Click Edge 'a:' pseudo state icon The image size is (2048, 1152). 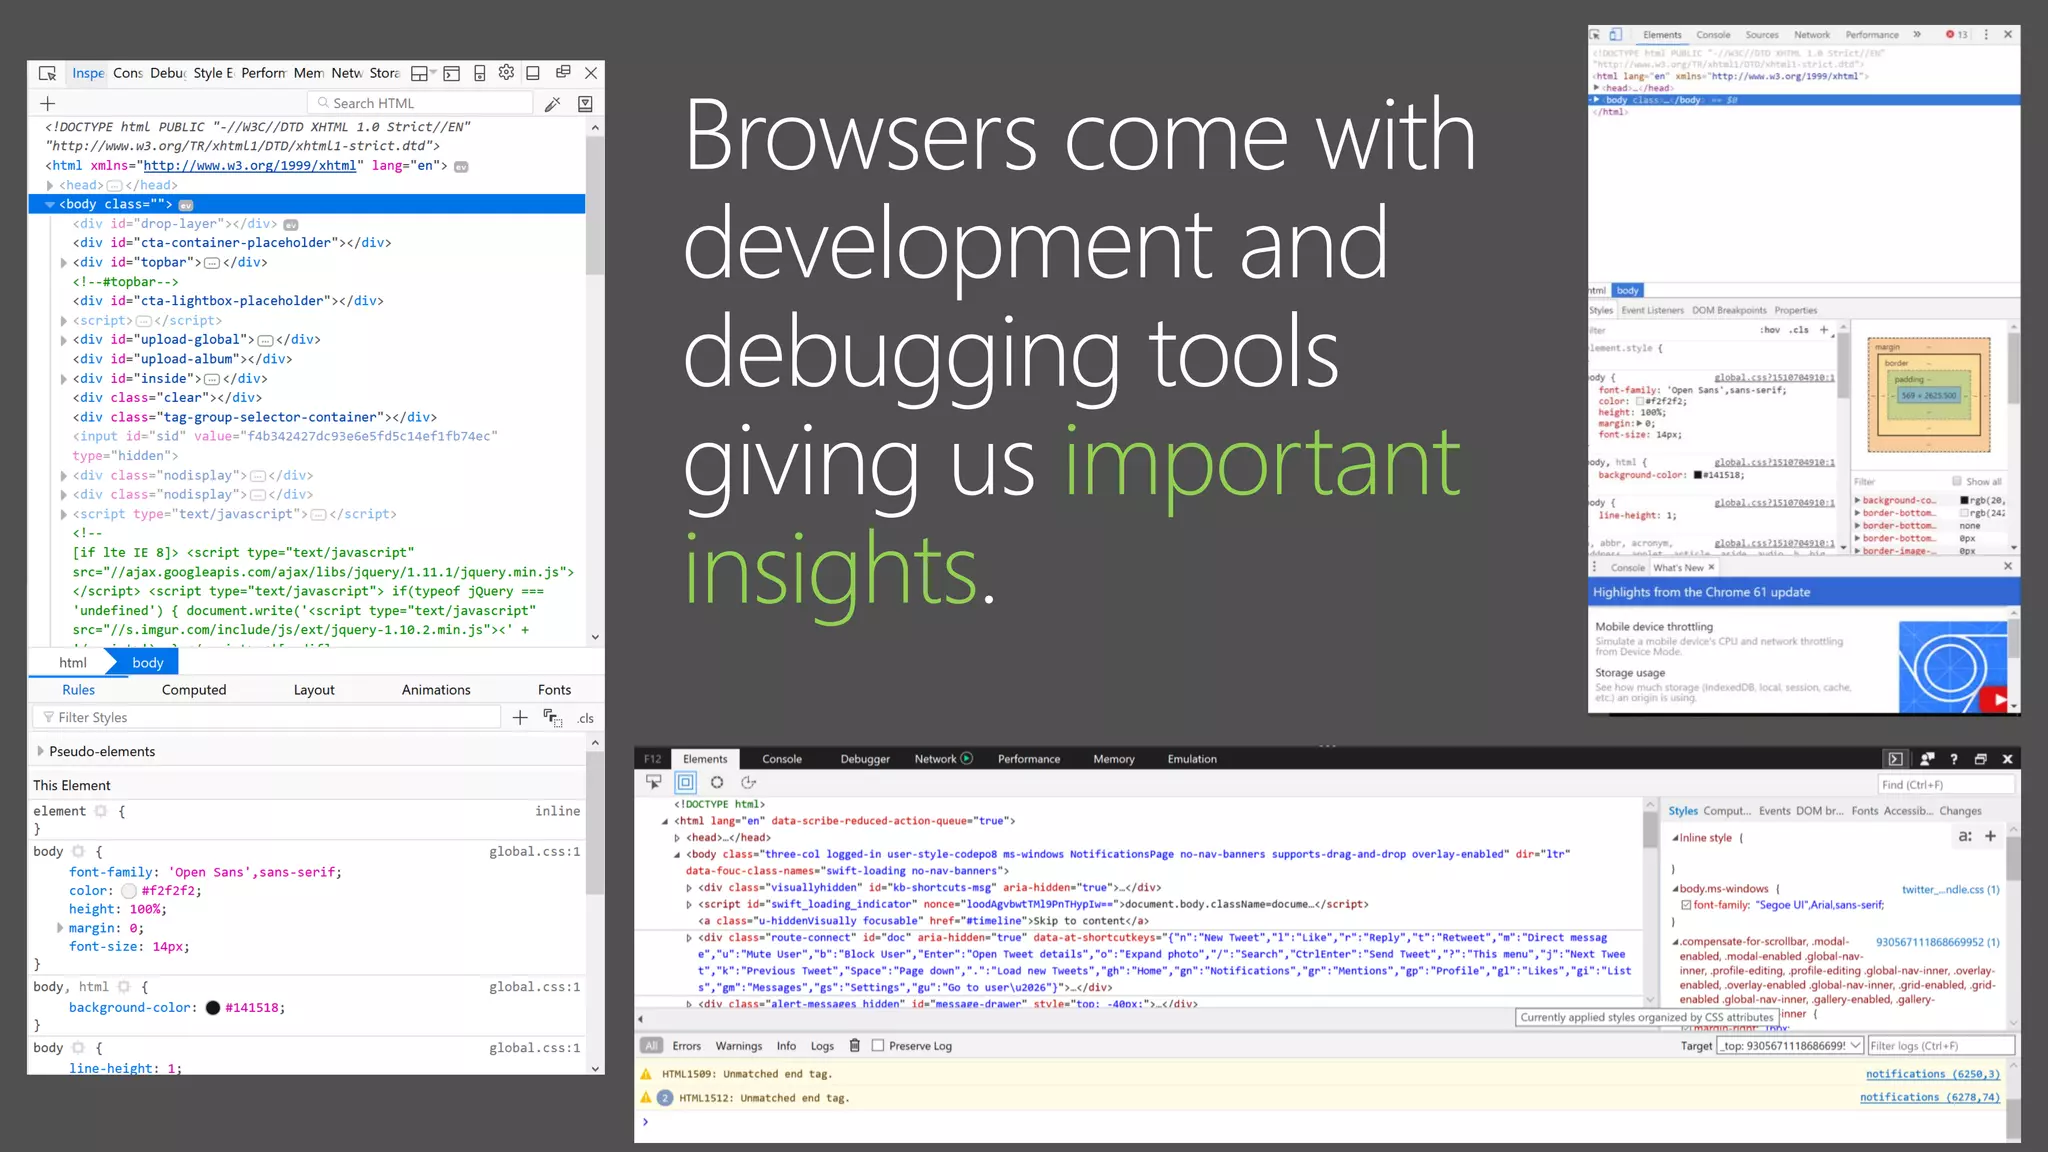1964,836
